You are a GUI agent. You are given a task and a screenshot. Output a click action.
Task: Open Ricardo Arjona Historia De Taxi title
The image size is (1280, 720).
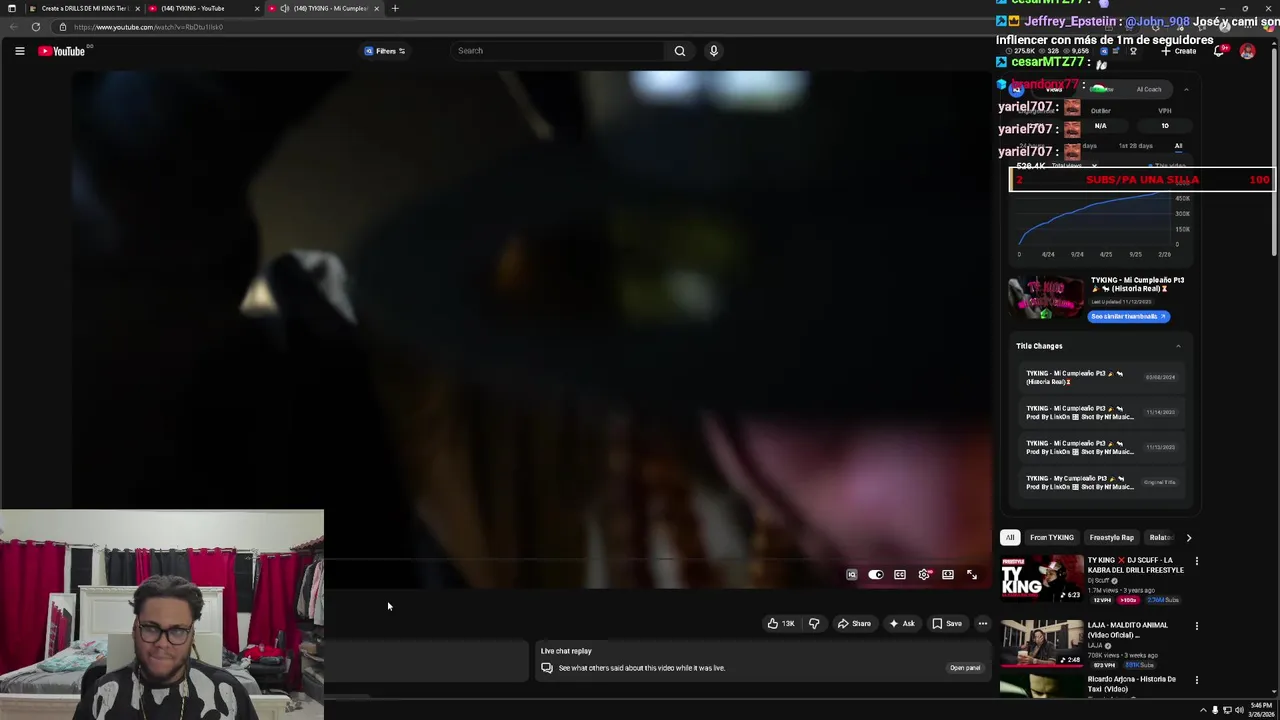1132,684
